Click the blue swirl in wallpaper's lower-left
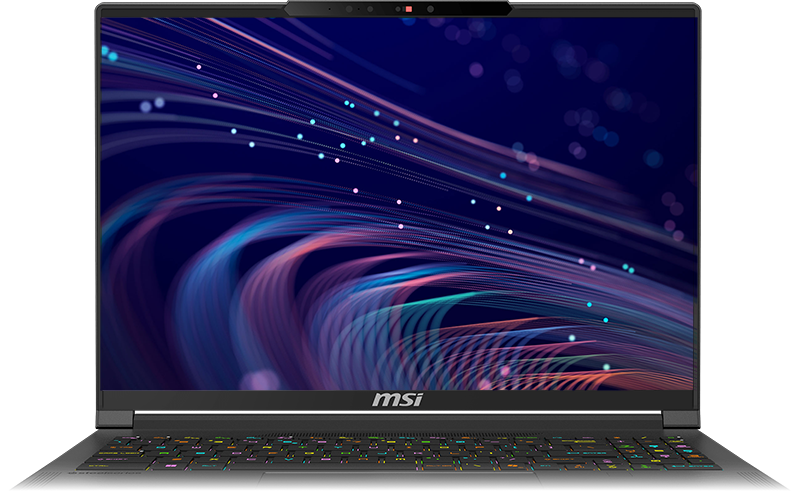 [x=200, y=300]
